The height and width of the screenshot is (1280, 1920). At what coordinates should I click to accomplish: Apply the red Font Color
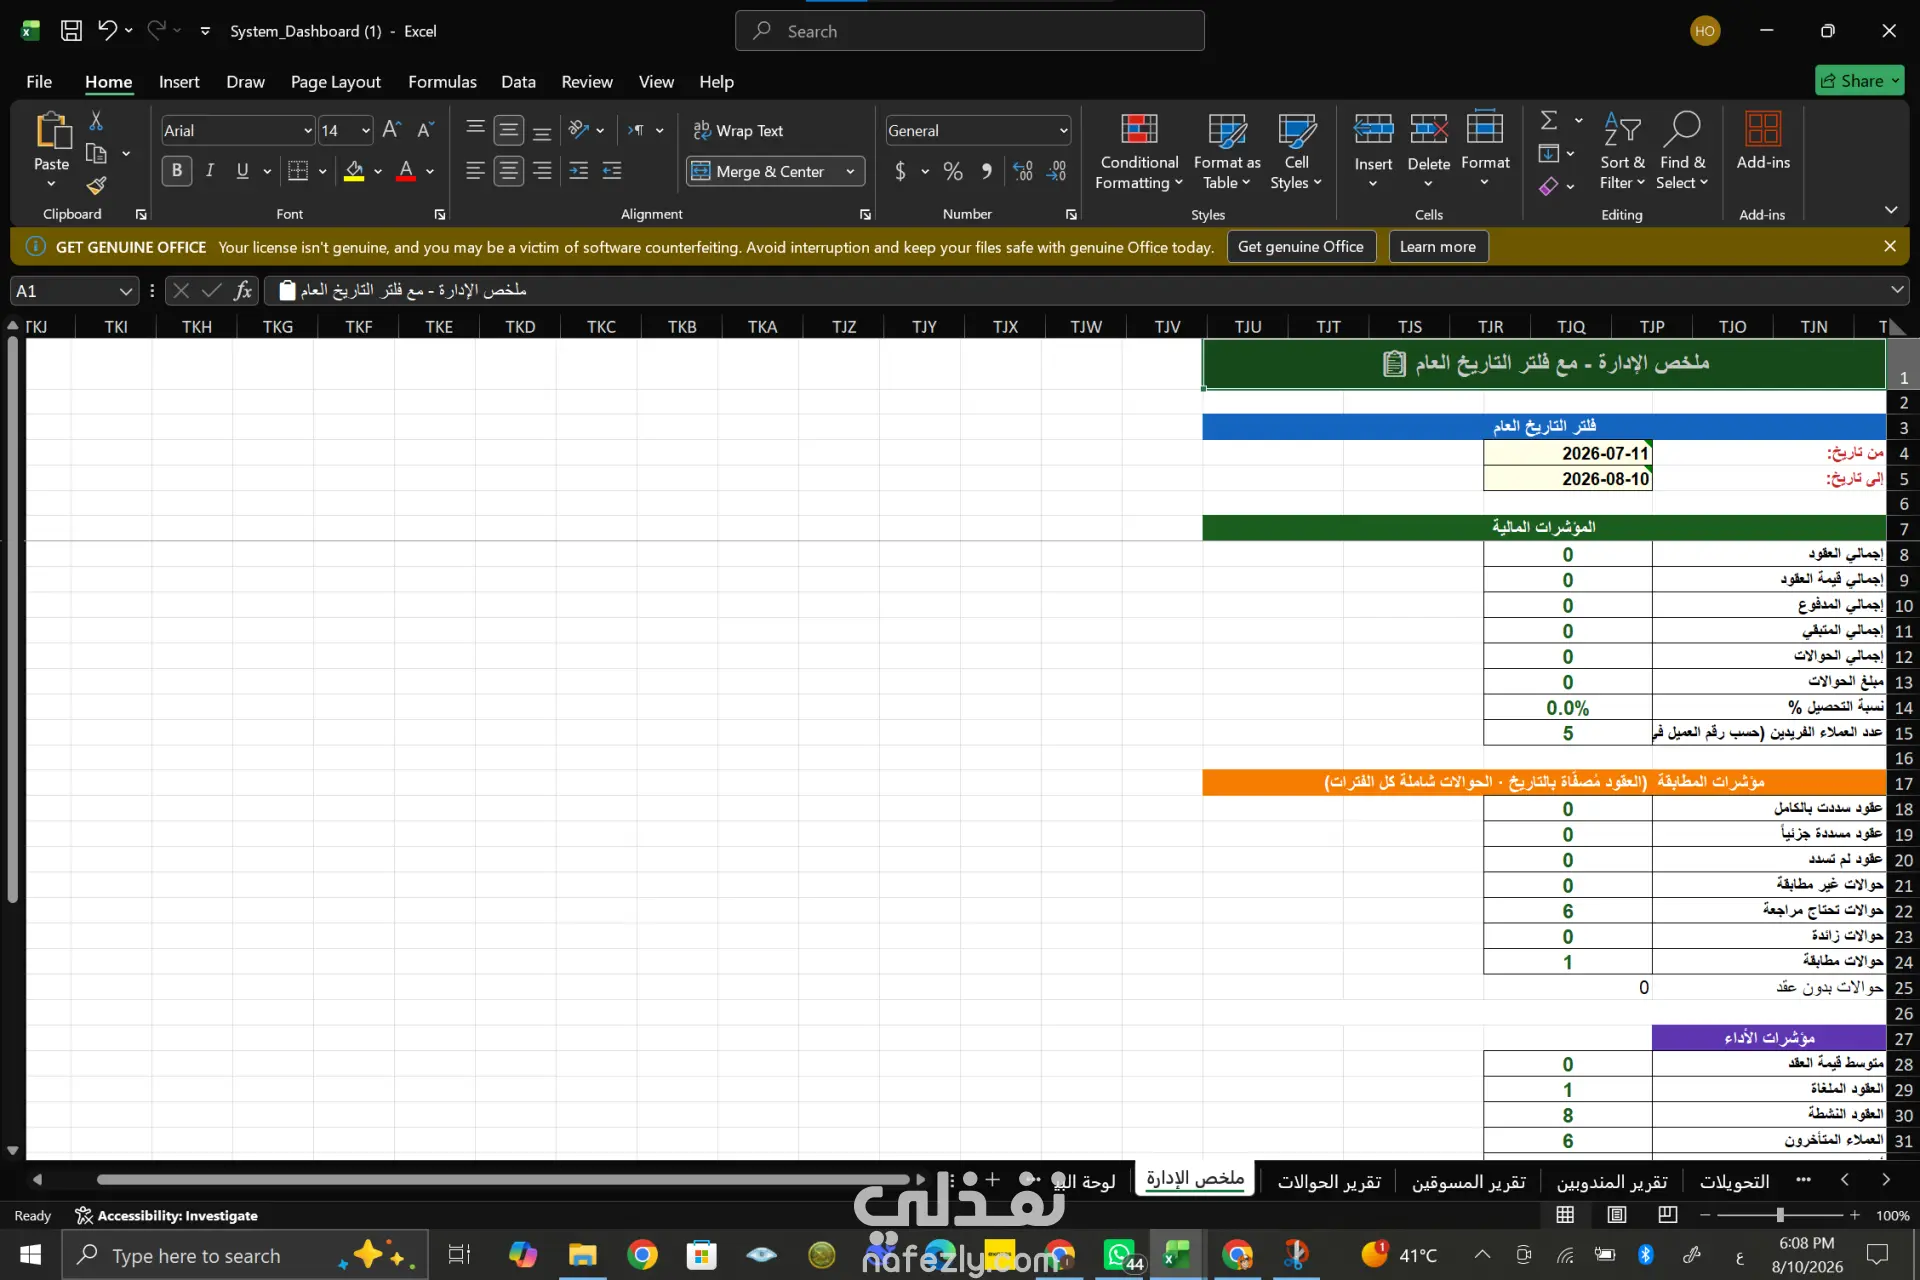point(405,171)
